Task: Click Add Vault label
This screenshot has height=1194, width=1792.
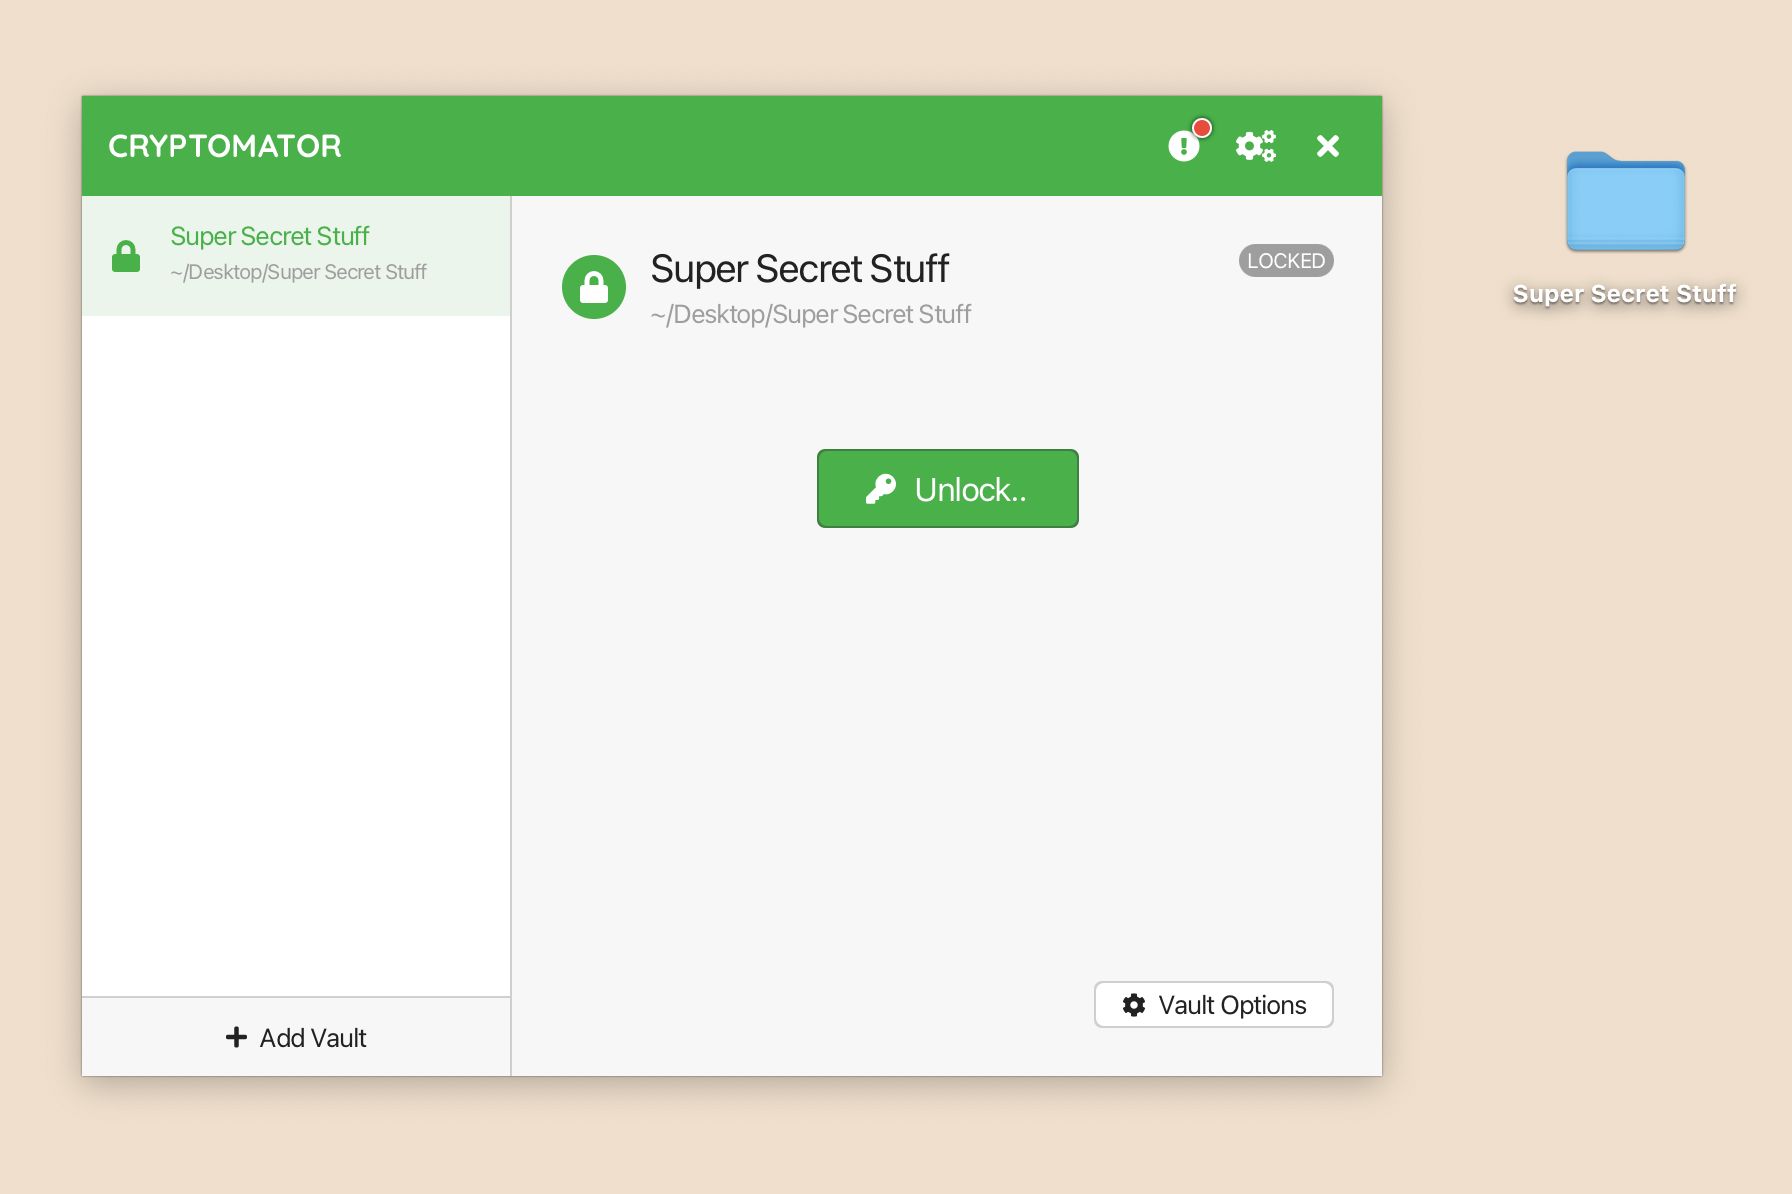Action: [313, 1038]
